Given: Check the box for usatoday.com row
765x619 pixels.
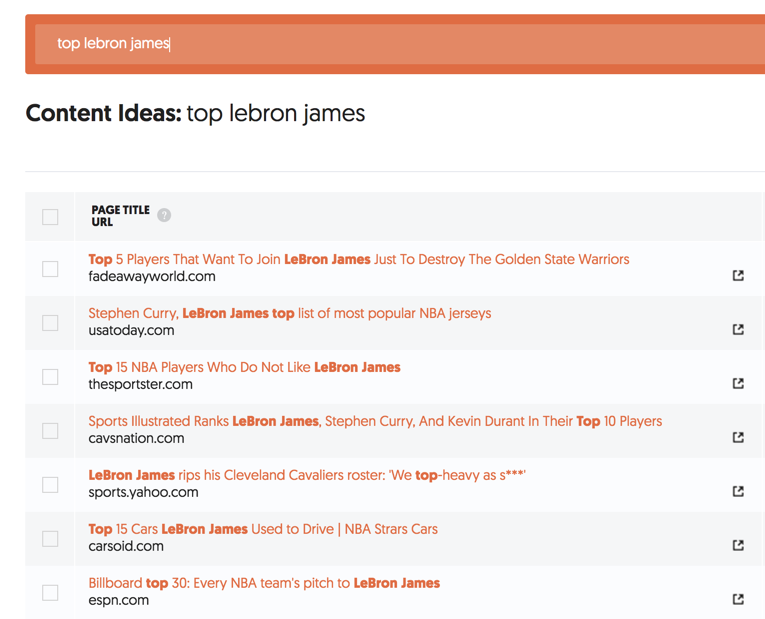Looking at the screenshot, I should tap(50, 323).
